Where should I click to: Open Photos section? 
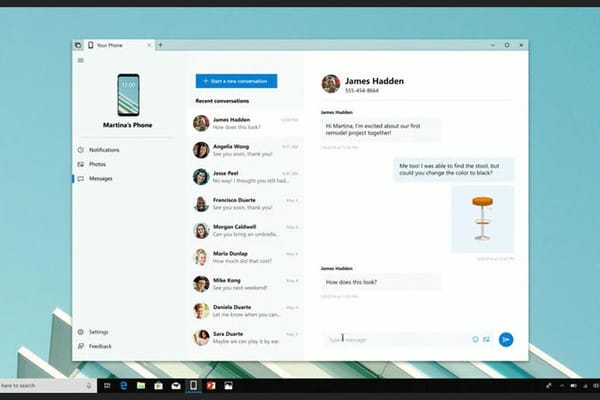tap(97, 164)
